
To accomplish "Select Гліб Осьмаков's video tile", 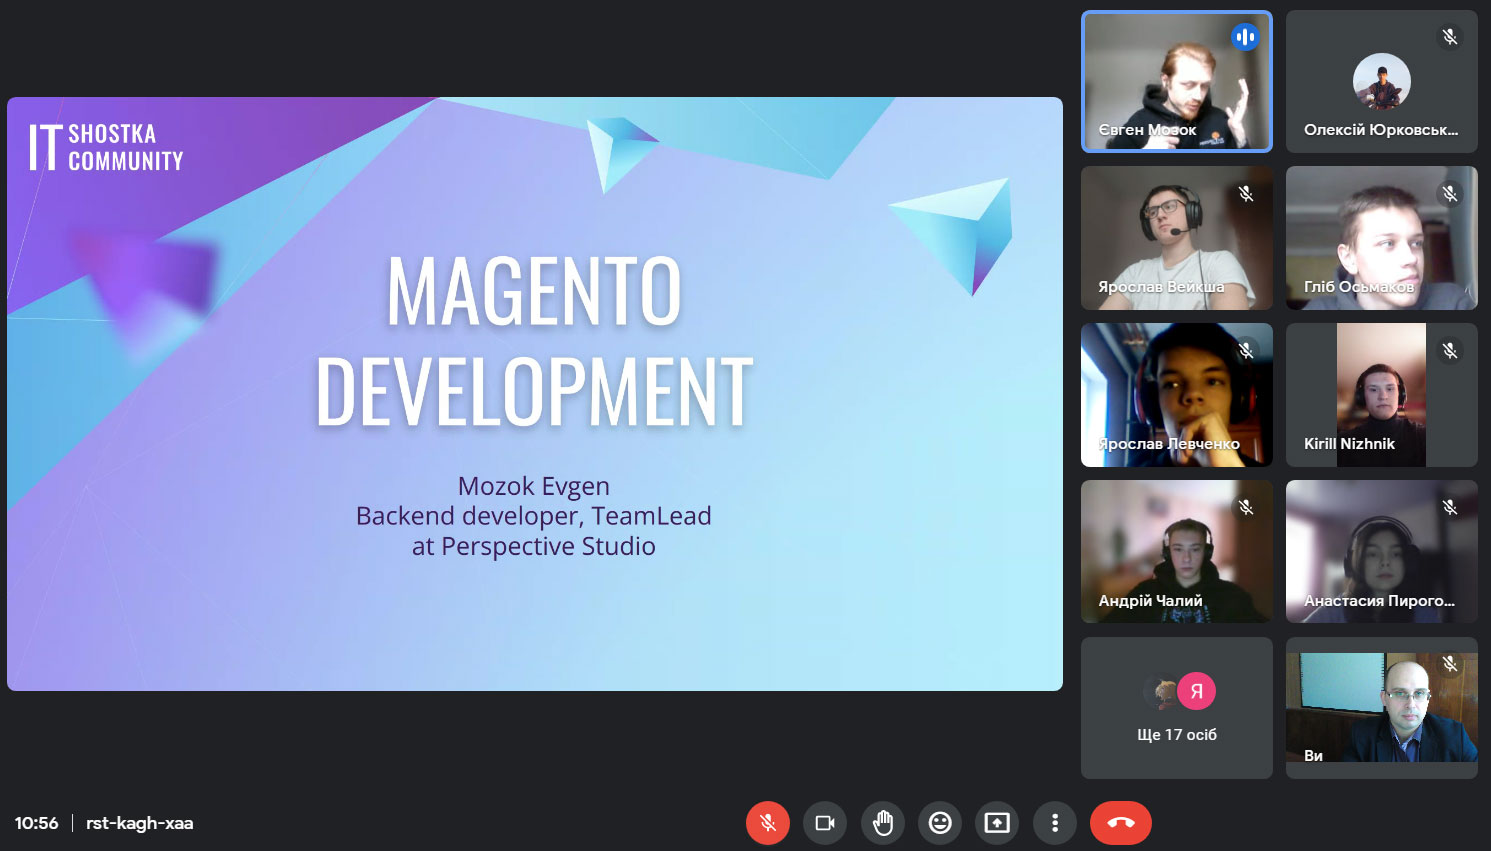I will pyautogui.click(x=1382, y=238).
